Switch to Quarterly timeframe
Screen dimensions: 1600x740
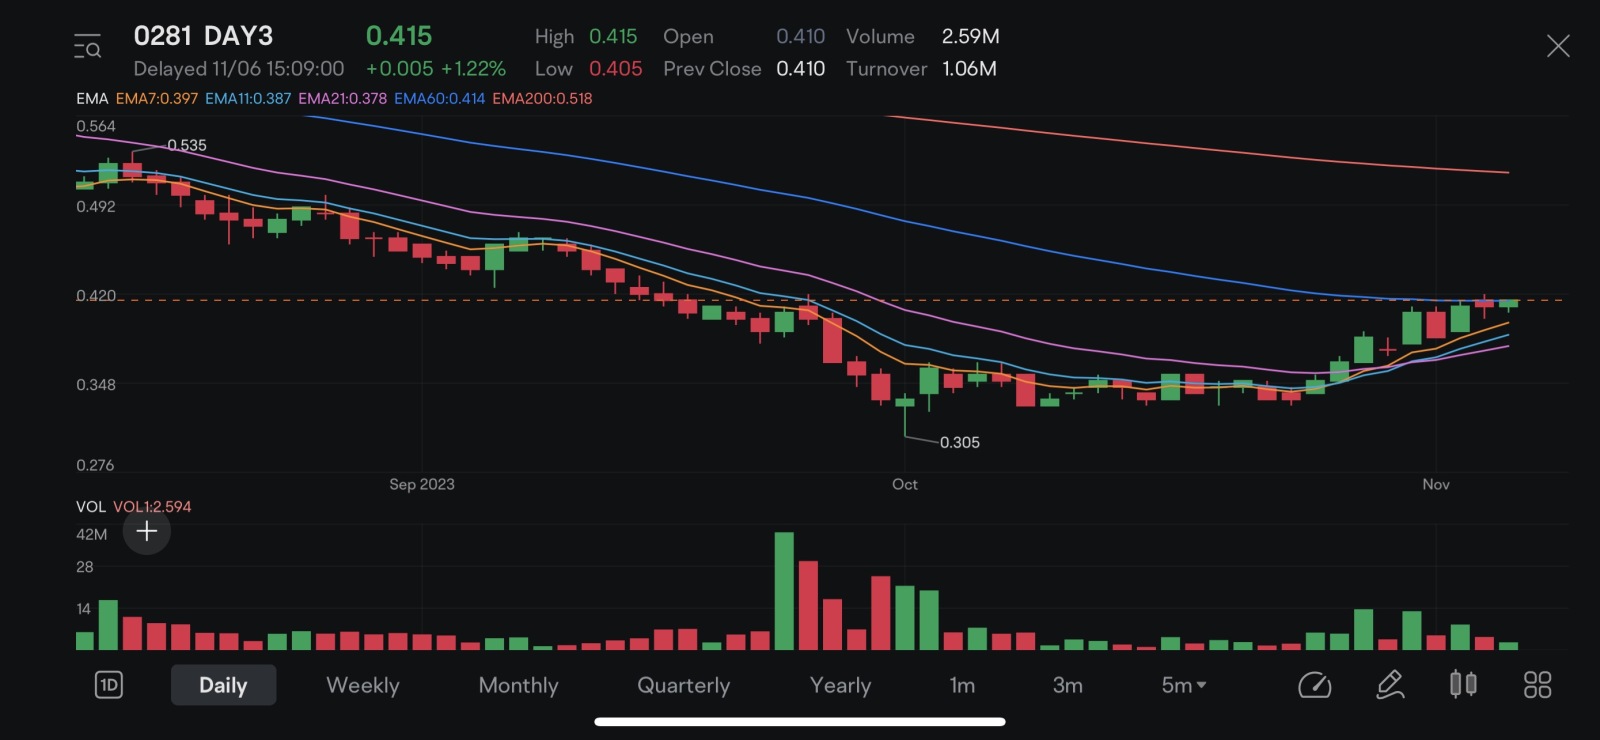(684, 685)
